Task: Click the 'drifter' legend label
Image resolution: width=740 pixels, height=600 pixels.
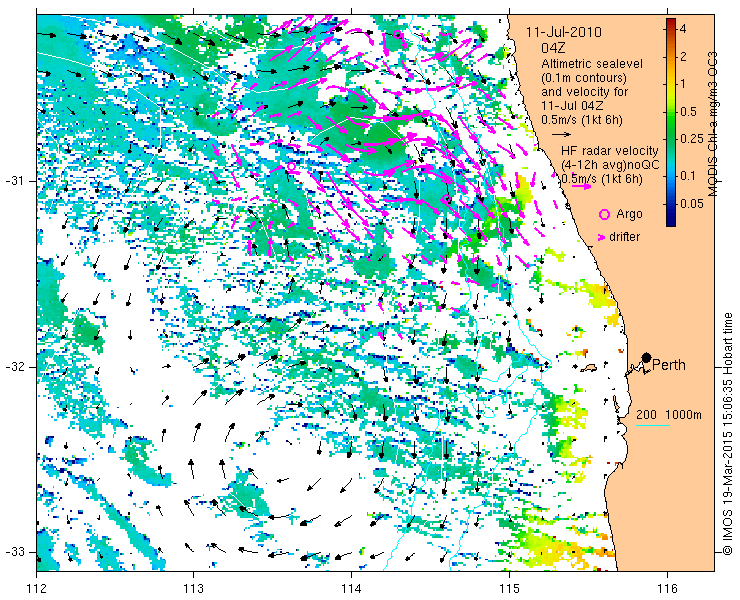Action: click(624, 237)
